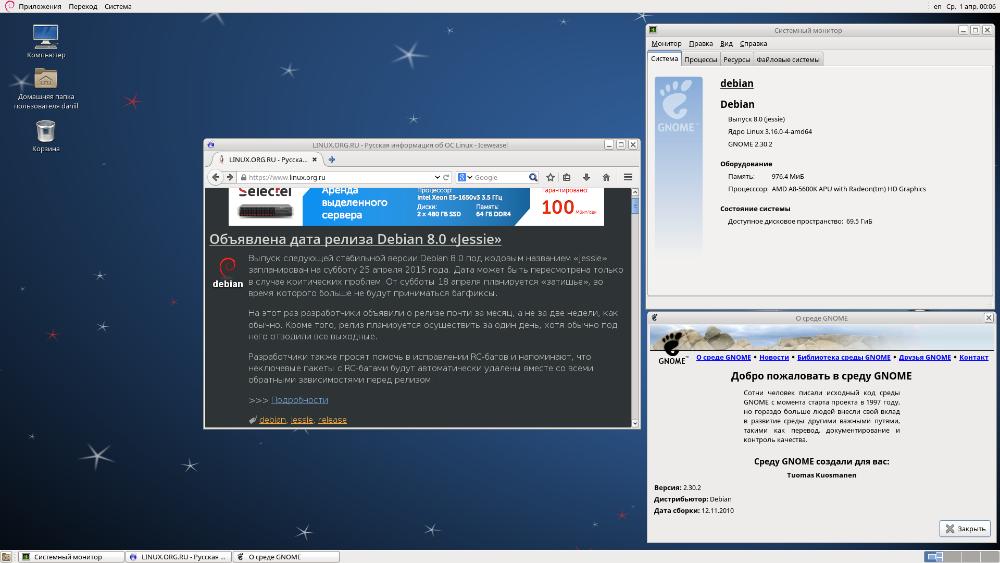Select the first workspace in switcher
This screenshot has width=1000, height=563.
click(x=934, y=557)
